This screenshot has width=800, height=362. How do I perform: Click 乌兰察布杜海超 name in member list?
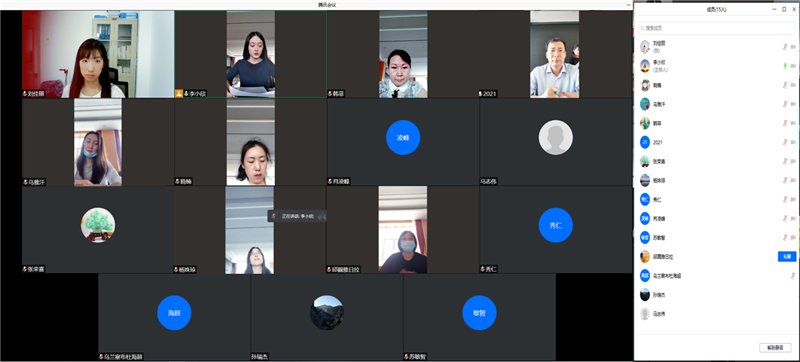pyautogui.click(x=667, y=276)
